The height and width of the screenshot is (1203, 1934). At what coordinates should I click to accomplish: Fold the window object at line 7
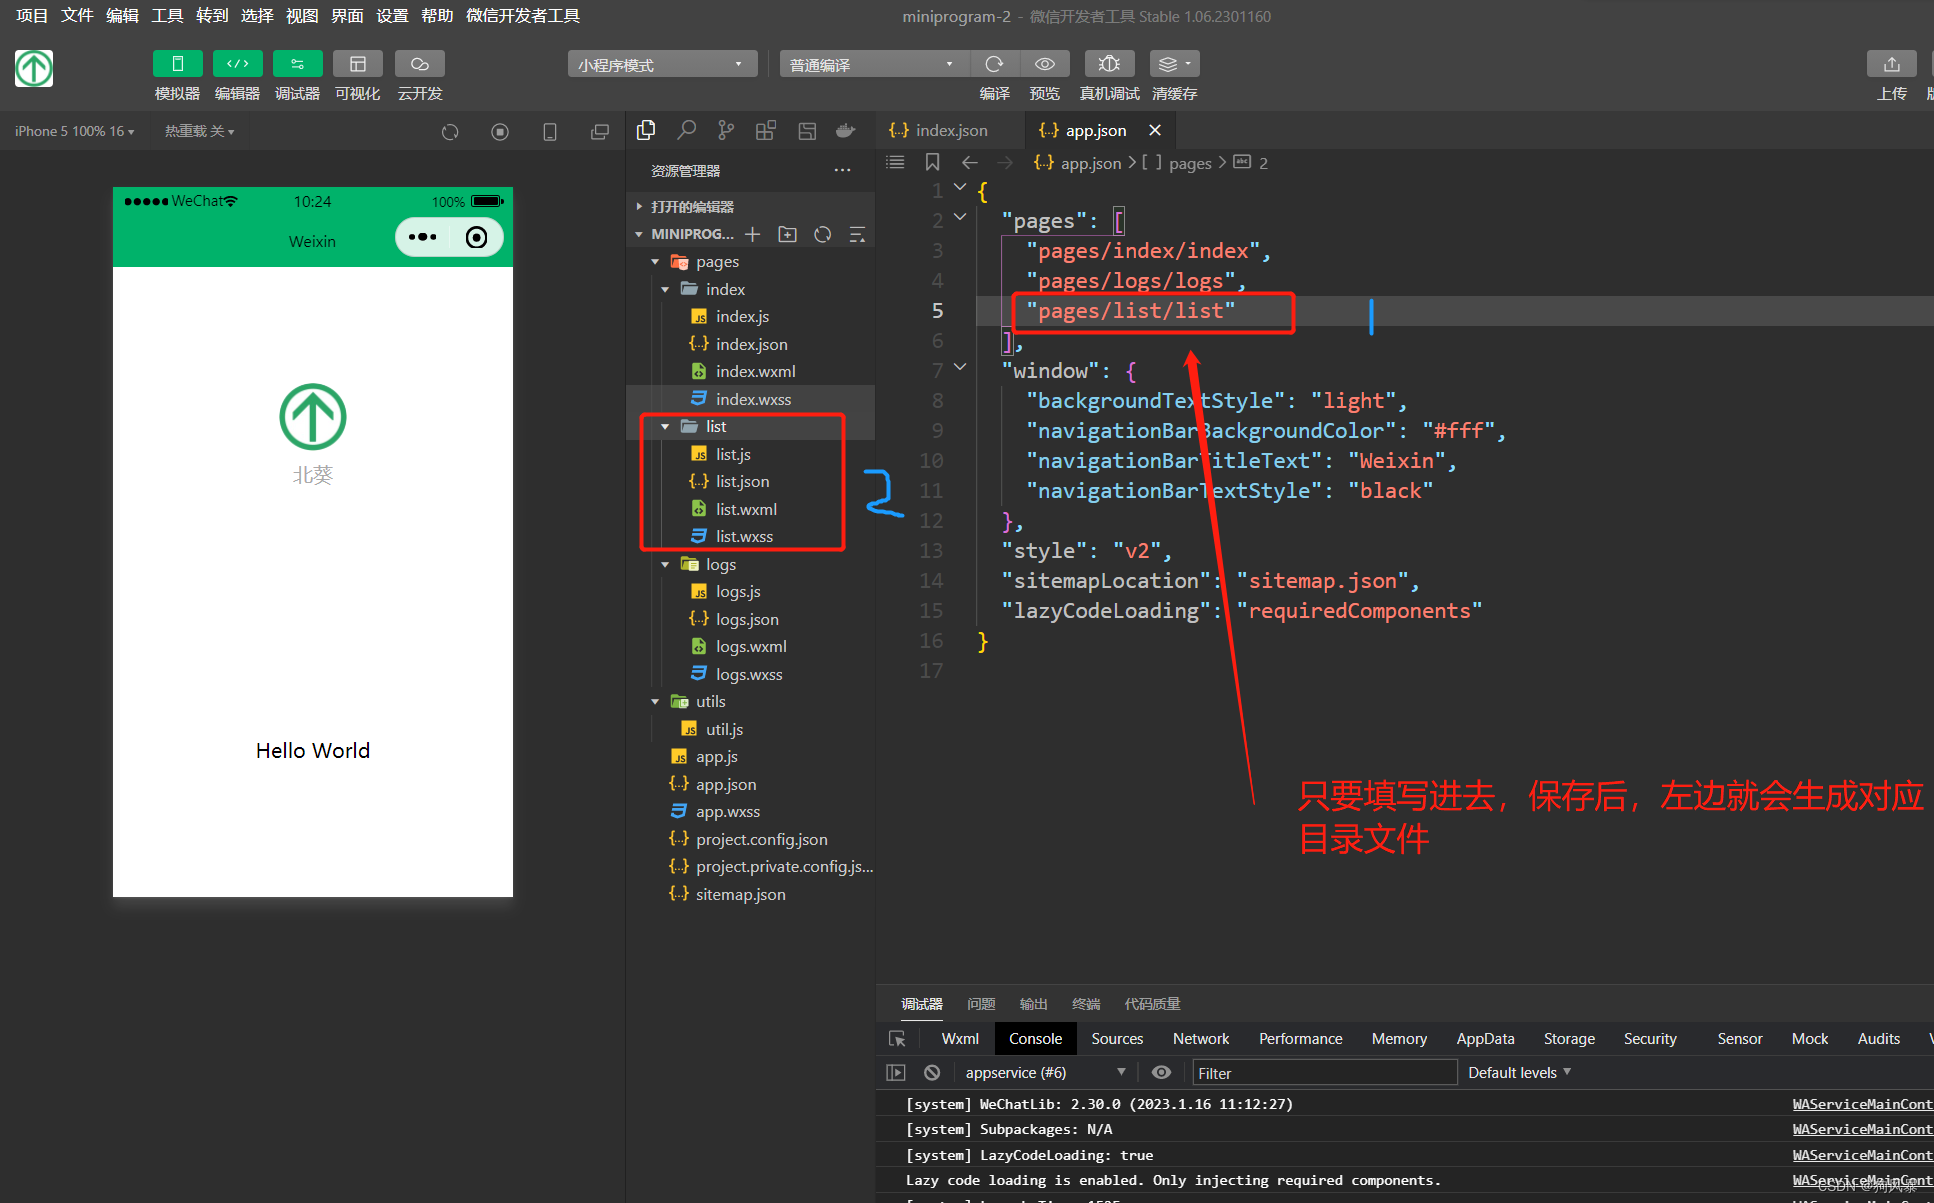(960, 367)
